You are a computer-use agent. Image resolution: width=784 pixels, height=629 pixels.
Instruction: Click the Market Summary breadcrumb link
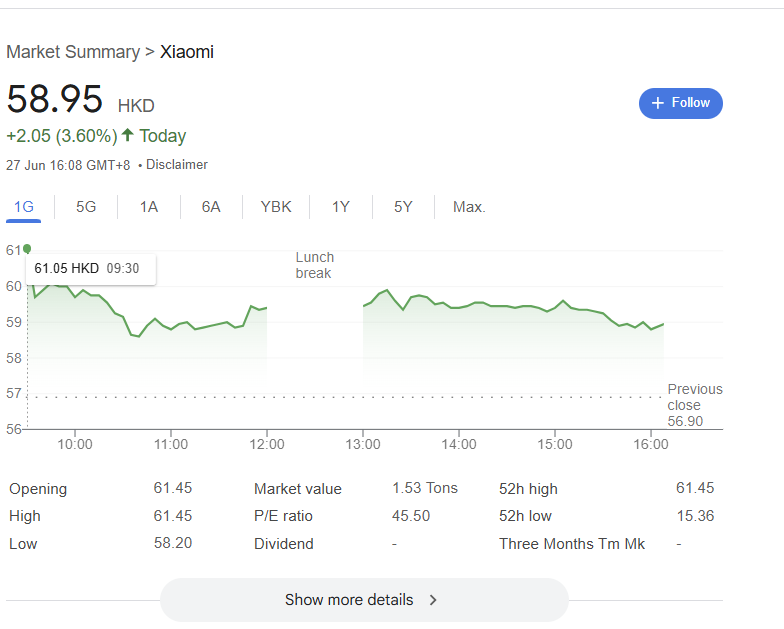[73, 52]
